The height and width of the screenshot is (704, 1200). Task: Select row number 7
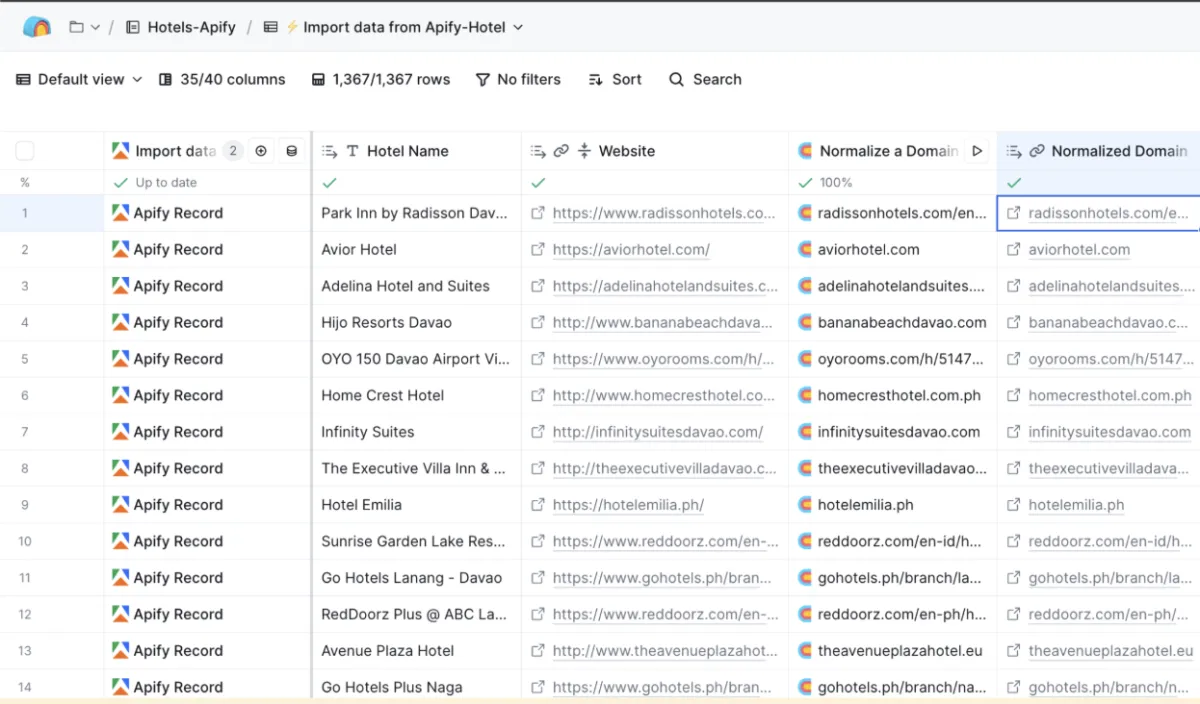pyautogui.click(x=25, y=432)
